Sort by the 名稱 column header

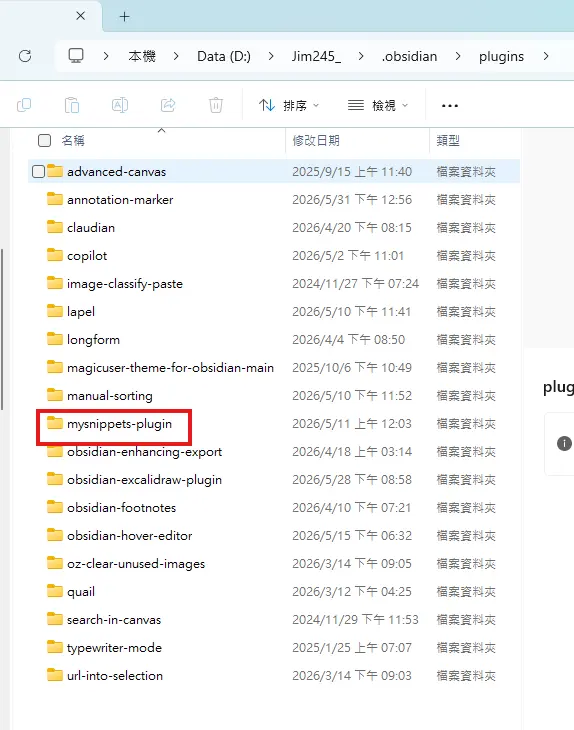(73, 141)
